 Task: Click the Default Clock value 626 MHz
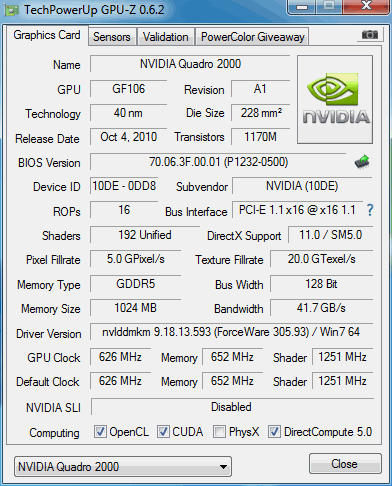[x=120, y=381]
